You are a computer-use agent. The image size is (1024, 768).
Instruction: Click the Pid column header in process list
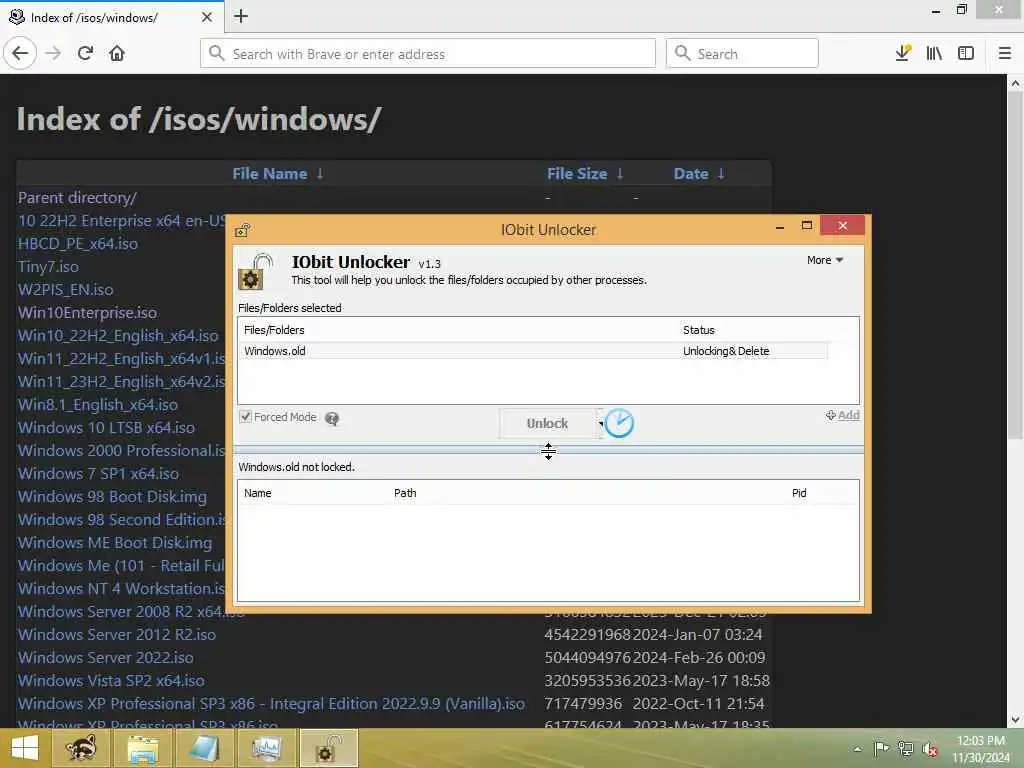coord(799,493)
